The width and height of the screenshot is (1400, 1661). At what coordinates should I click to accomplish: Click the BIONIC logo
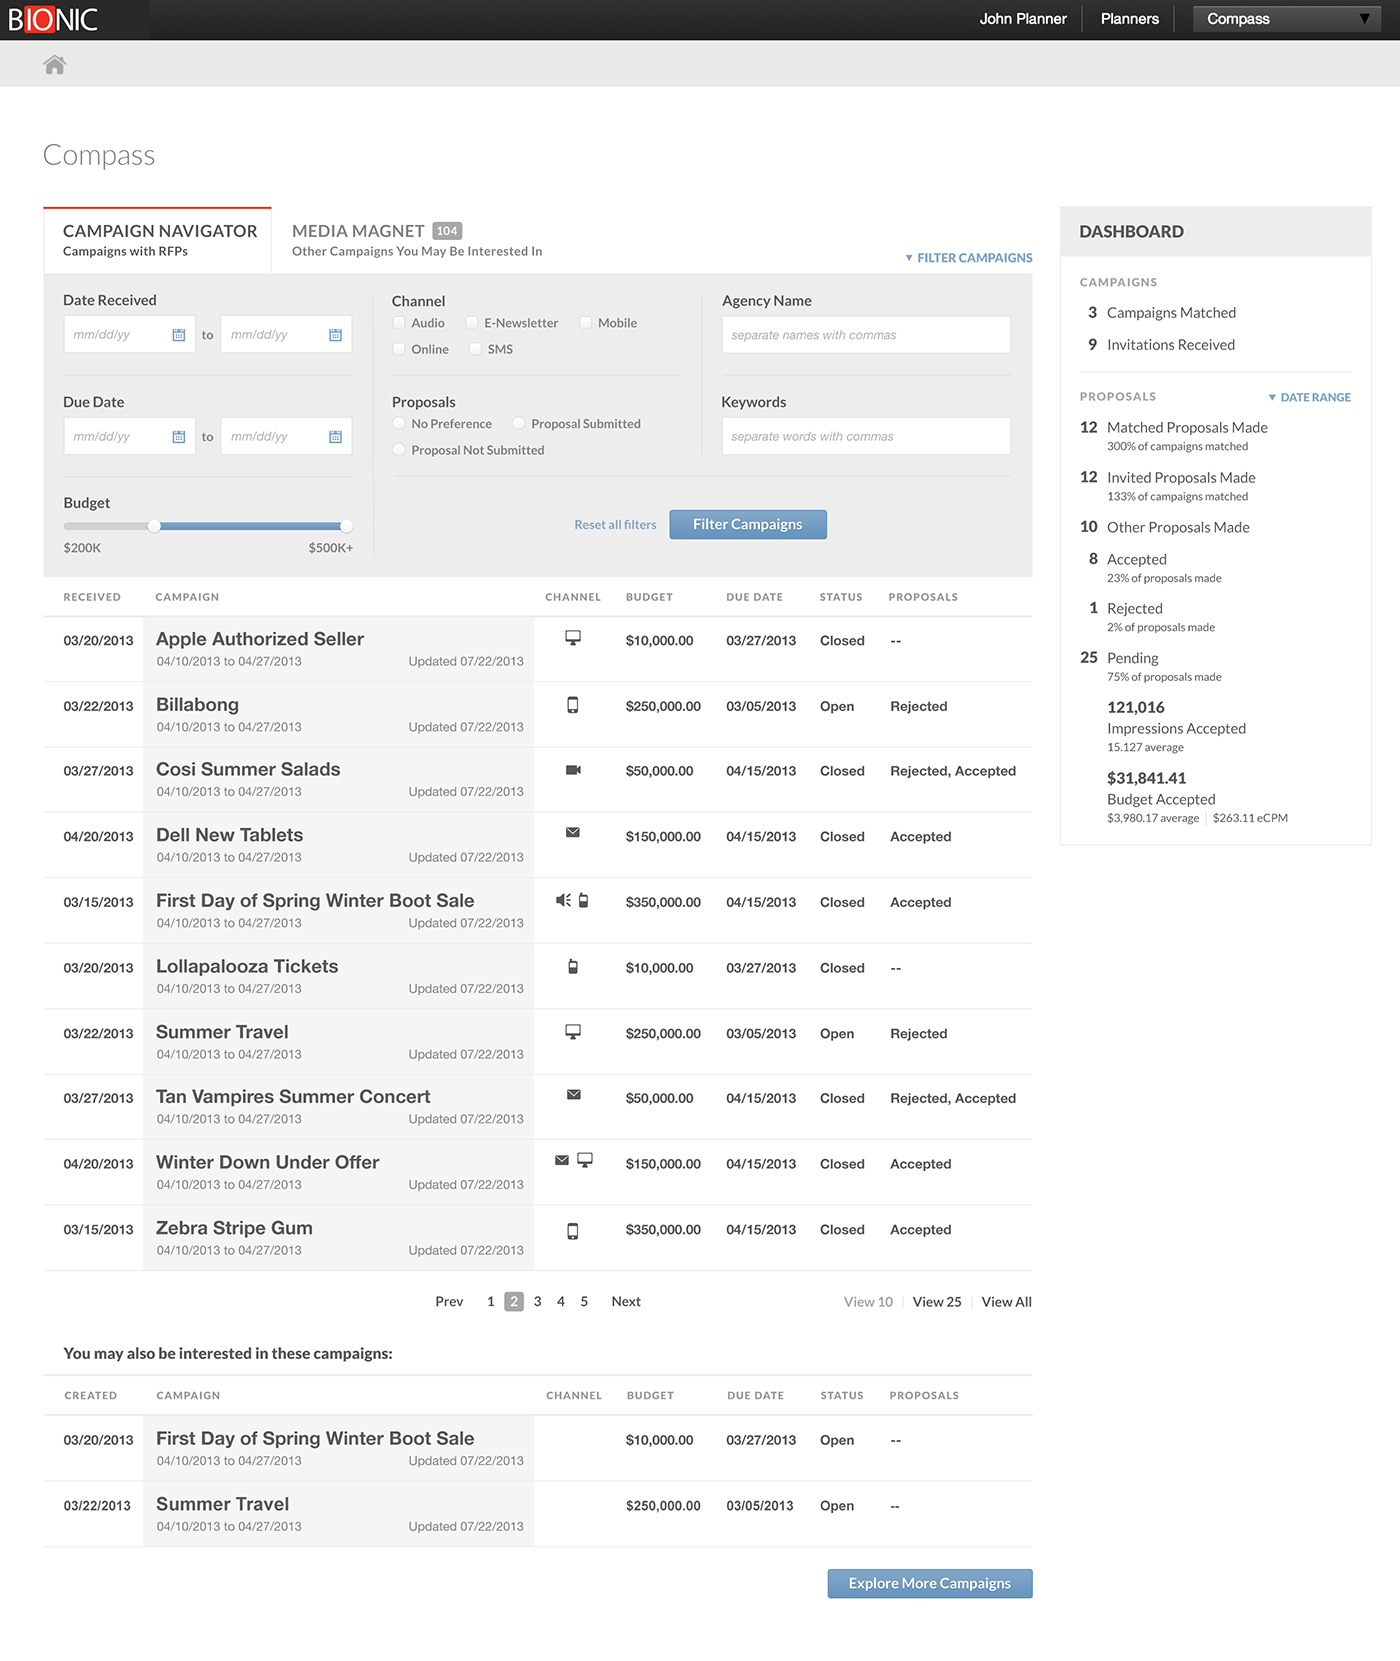53,20
